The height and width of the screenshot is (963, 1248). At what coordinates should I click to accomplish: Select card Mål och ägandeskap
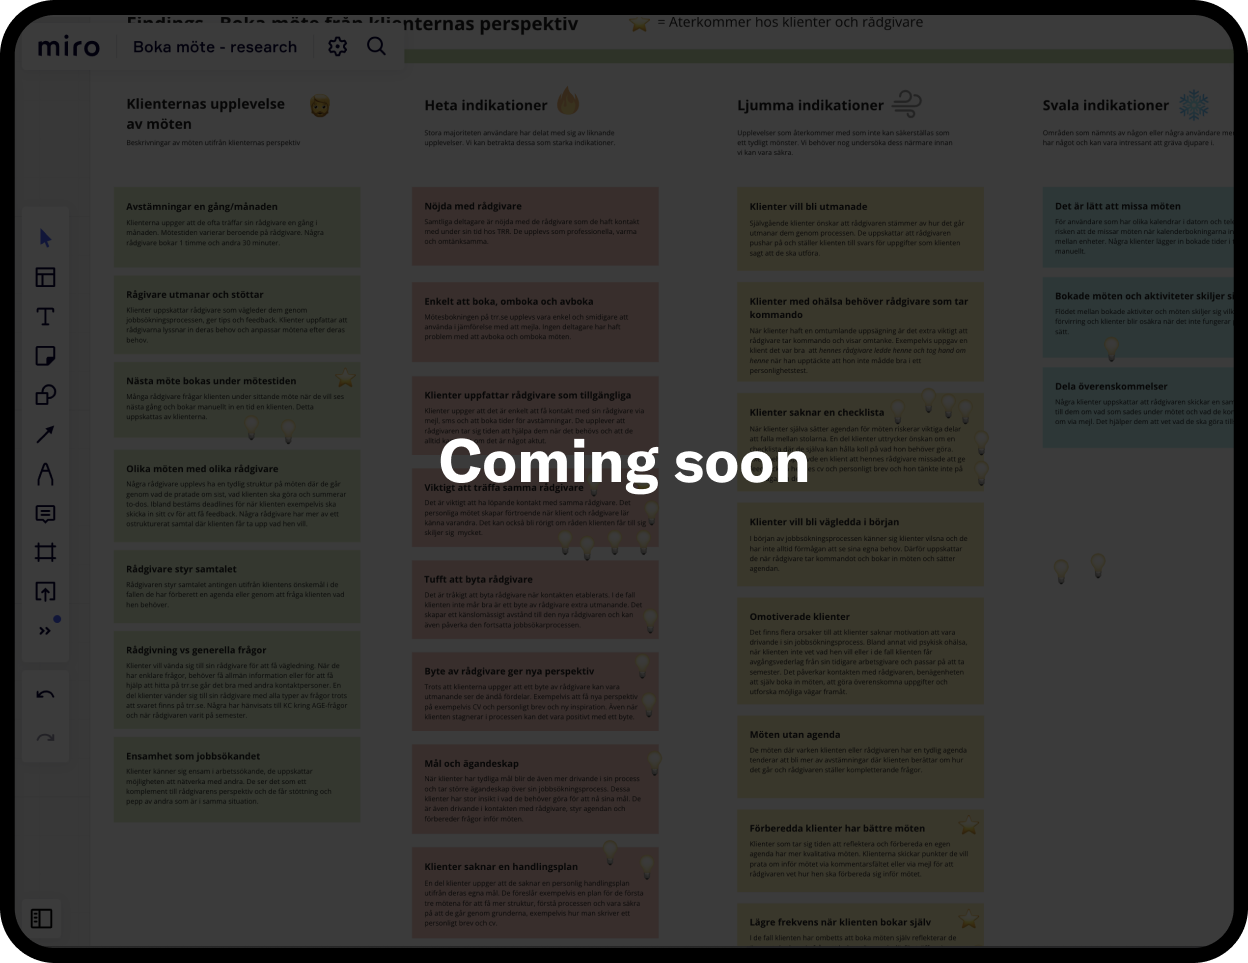click(536, 790)
